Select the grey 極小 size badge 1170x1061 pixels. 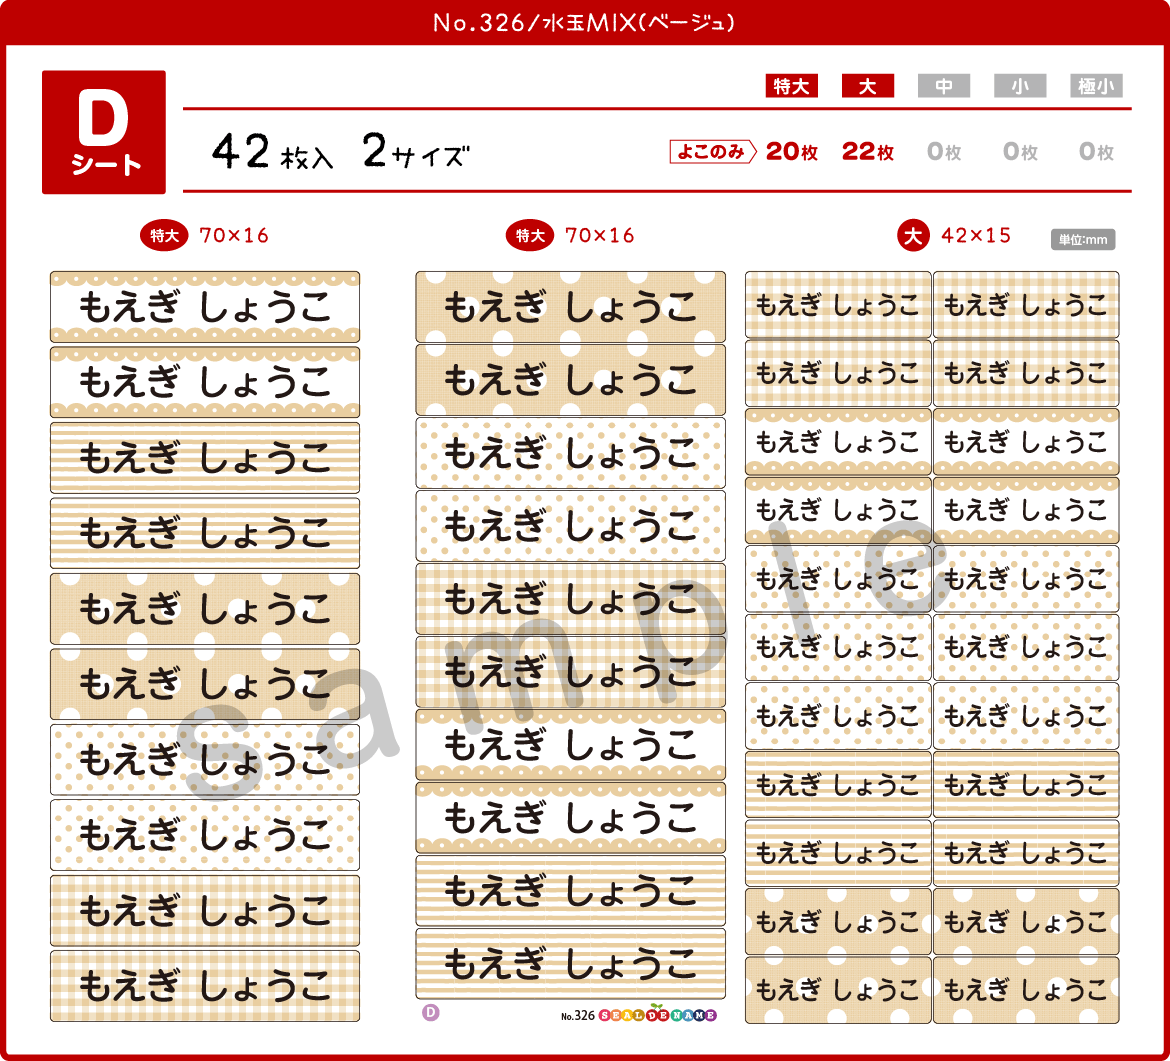click(1096, 86)
